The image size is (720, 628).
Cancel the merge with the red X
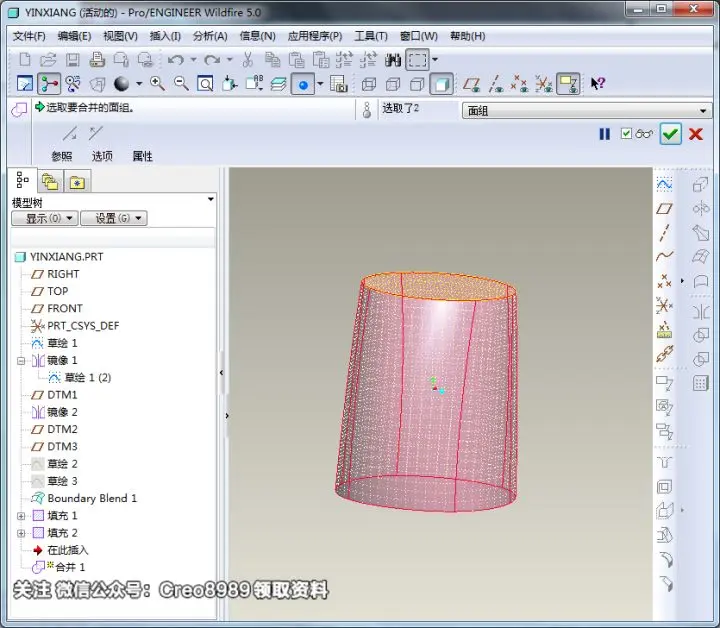point(696,134)
